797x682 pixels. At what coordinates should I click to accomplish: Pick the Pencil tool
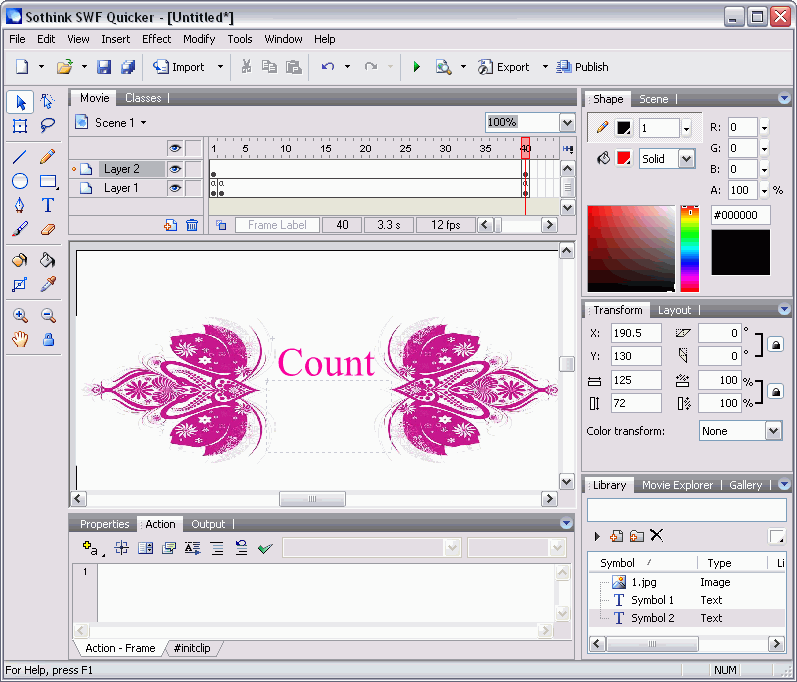47,156
